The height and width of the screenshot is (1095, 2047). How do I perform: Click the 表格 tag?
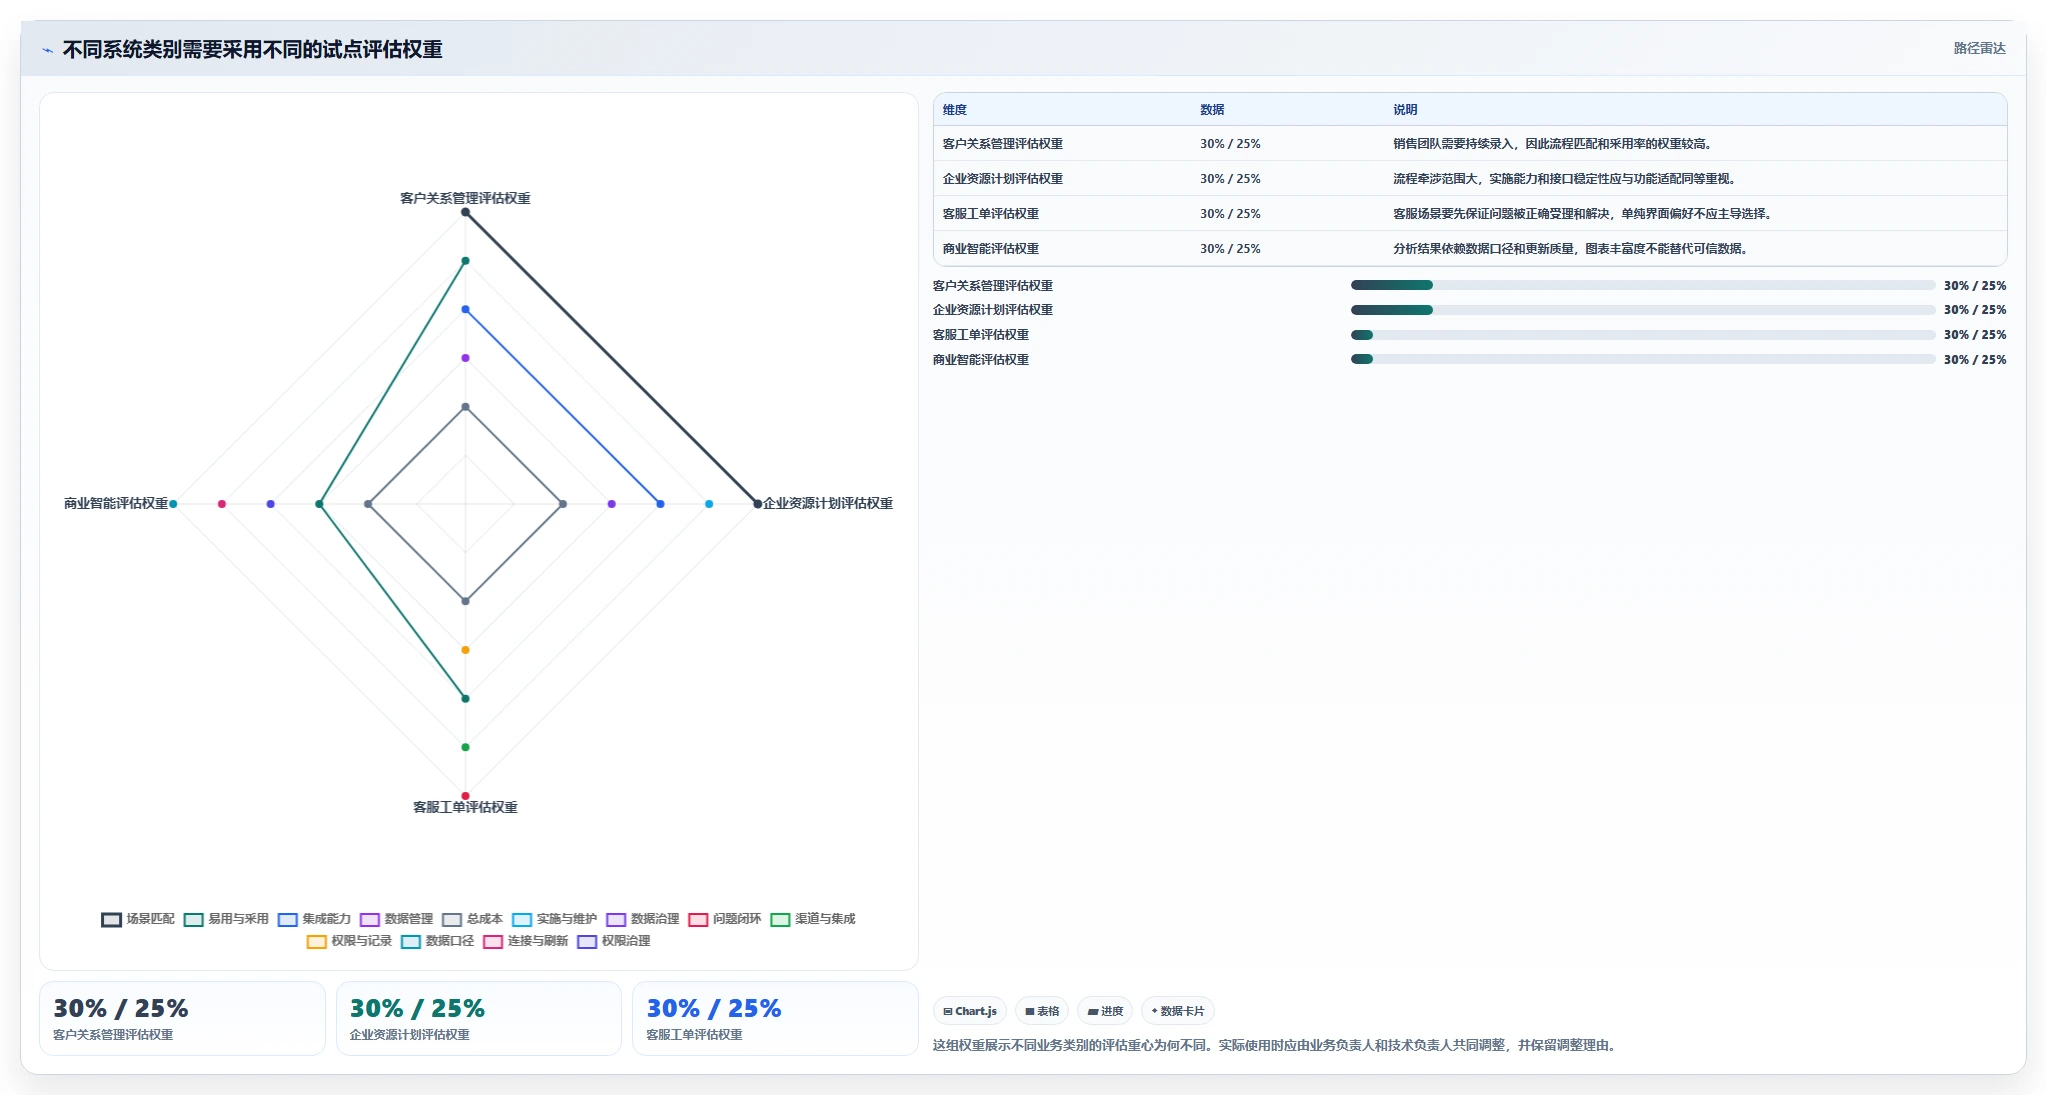(1042, 1011)
